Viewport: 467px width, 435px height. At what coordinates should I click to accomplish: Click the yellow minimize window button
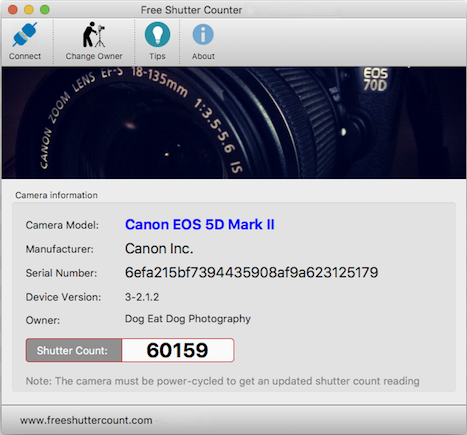[29, 10]
